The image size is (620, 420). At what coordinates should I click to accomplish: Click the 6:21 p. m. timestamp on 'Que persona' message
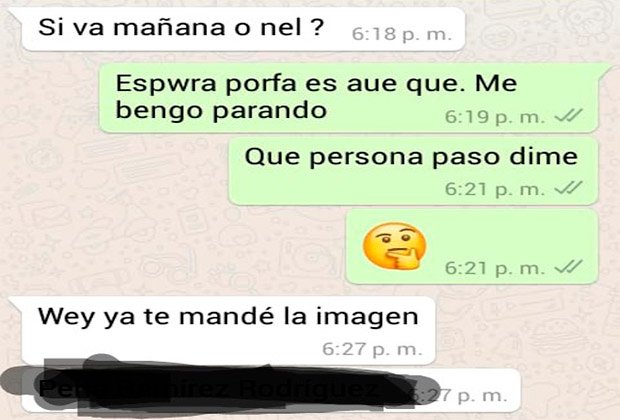coord(495,189)
